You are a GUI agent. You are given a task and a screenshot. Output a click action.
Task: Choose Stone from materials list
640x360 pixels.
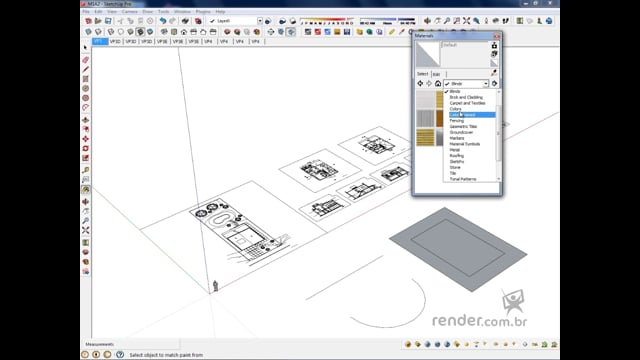point(455,167)
